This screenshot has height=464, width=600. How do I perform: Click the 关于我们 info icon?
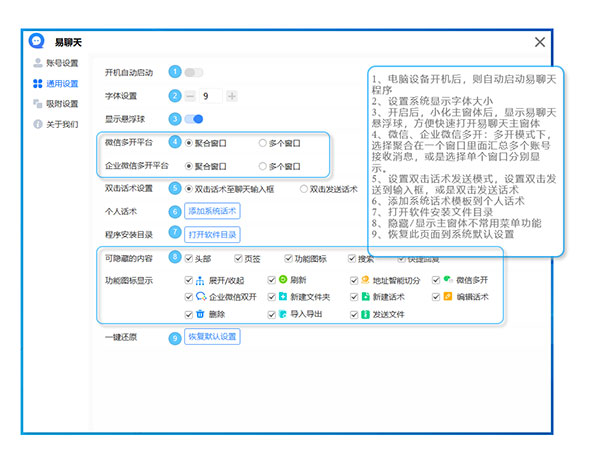coord(38,124)
